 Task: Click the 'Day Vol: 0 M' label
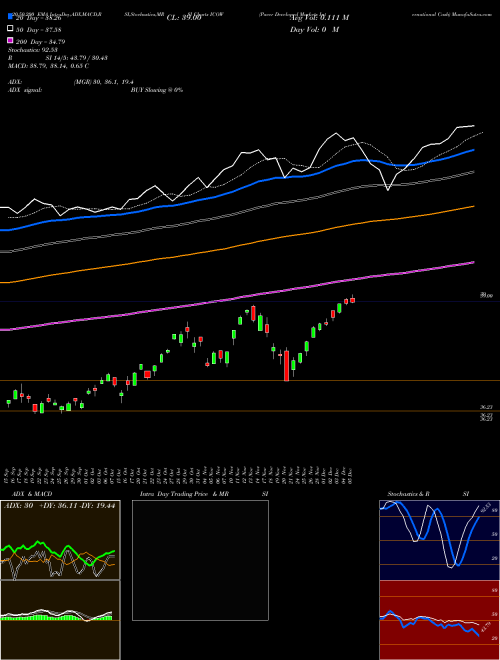[x=314, y=29]
